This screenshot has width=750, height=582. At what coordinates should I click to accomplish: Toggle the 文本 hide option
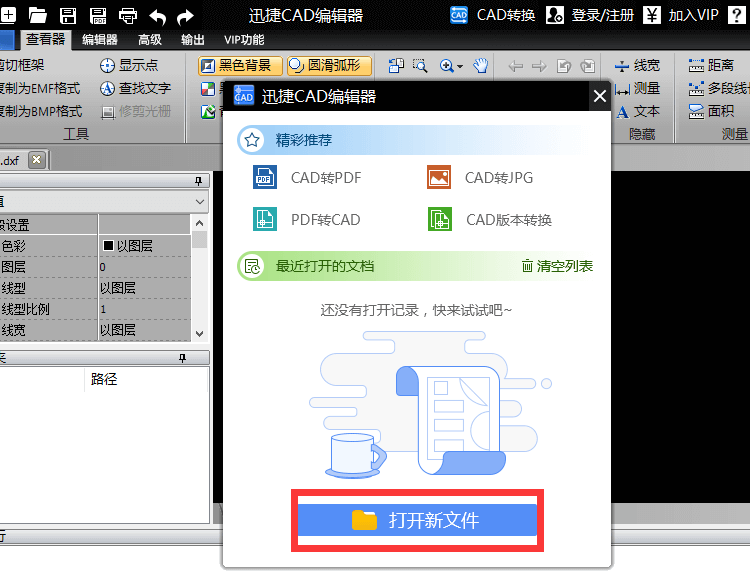(637, 111)
